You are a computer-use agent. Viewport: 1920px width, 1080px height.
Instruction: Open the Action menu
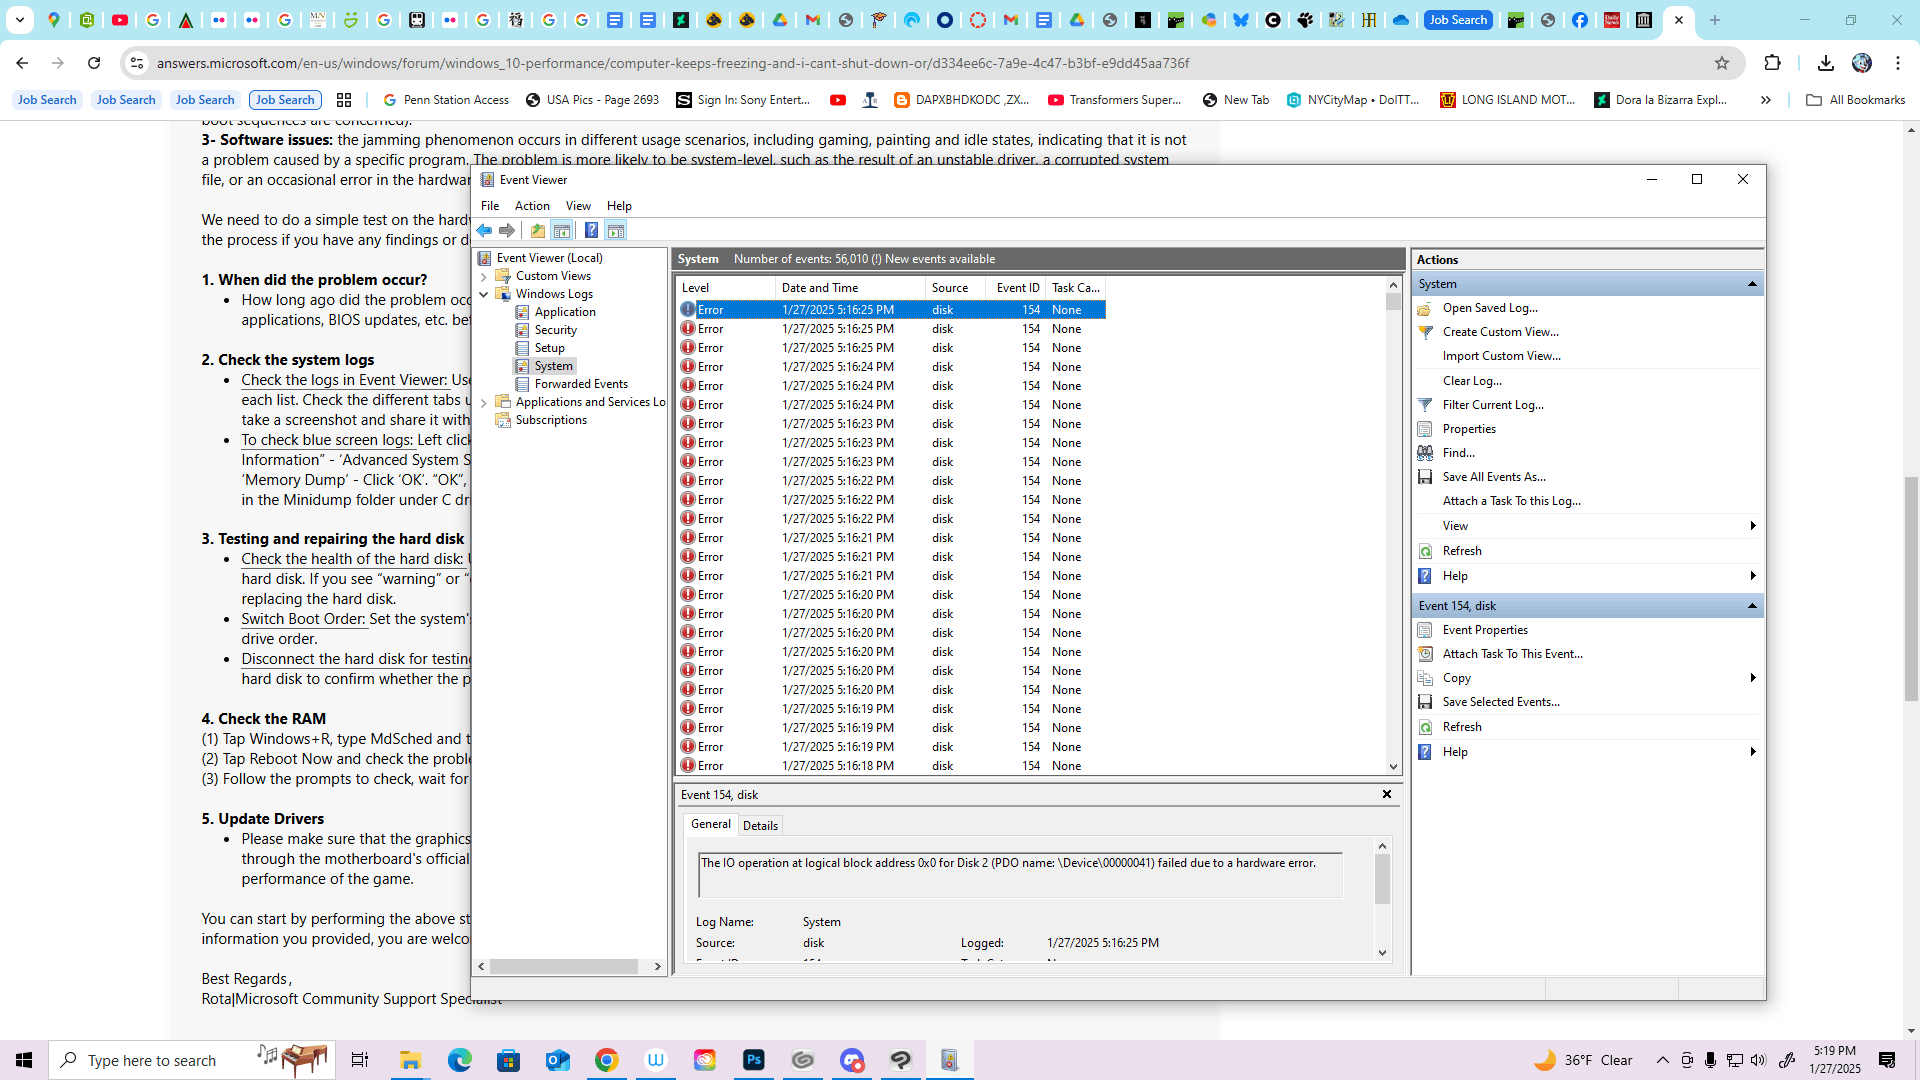(x=532, y=206)
